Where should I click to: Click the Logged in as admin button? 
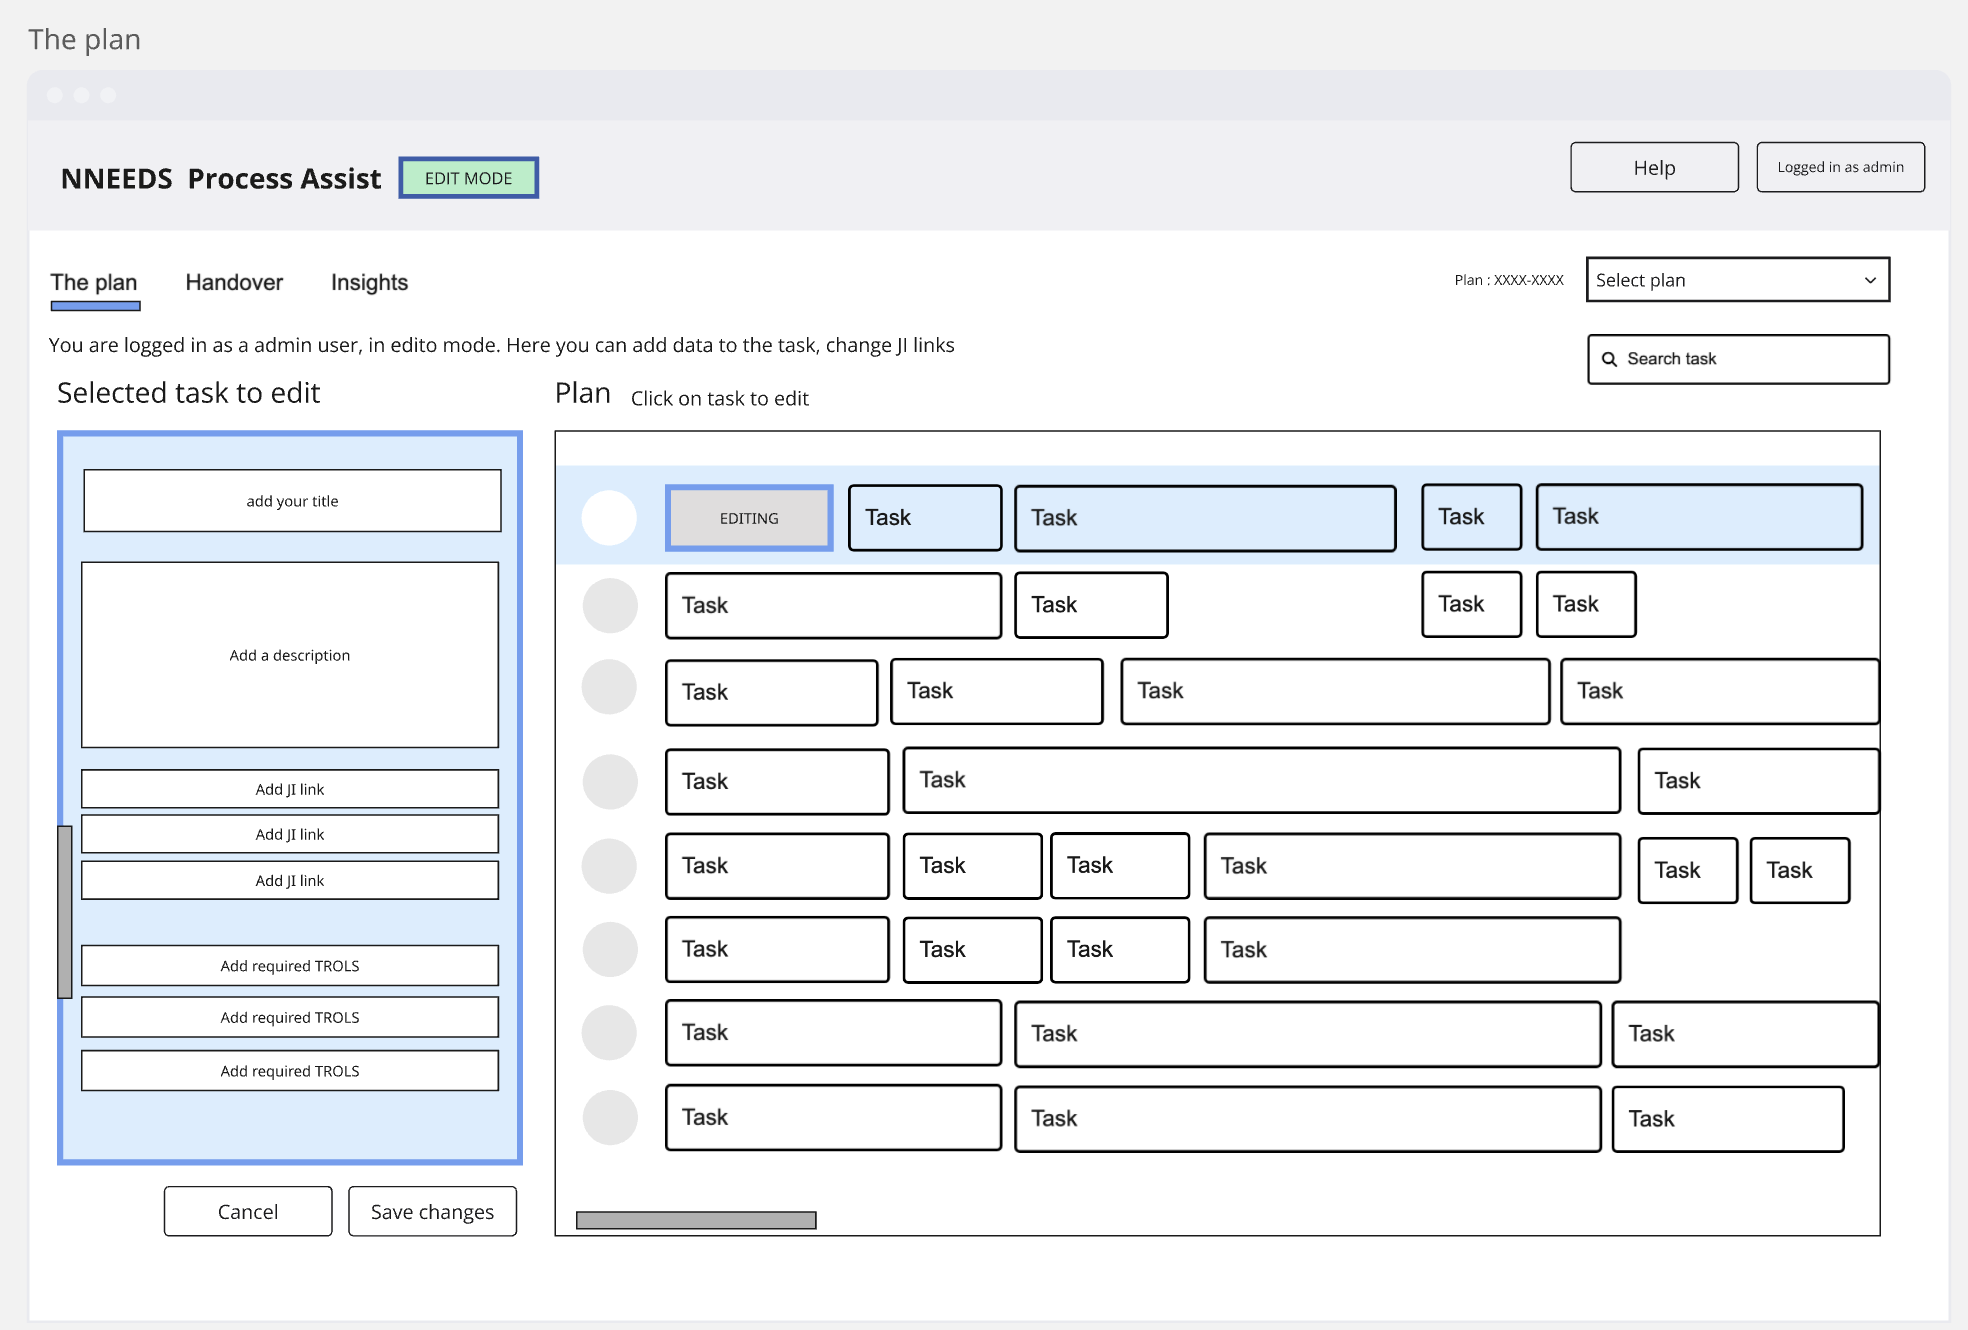coord(1840,168)
